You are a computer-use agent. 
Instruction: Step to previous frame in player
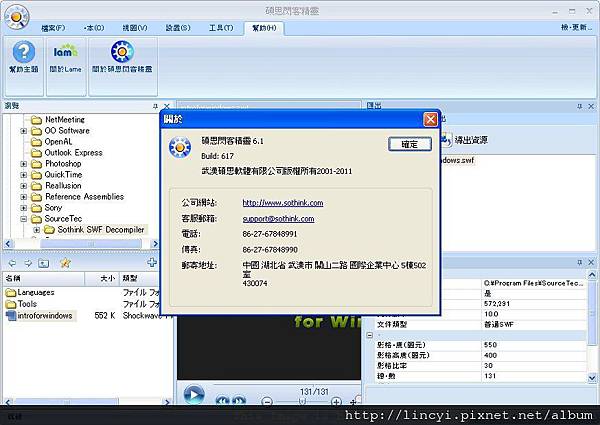point(222,401)
